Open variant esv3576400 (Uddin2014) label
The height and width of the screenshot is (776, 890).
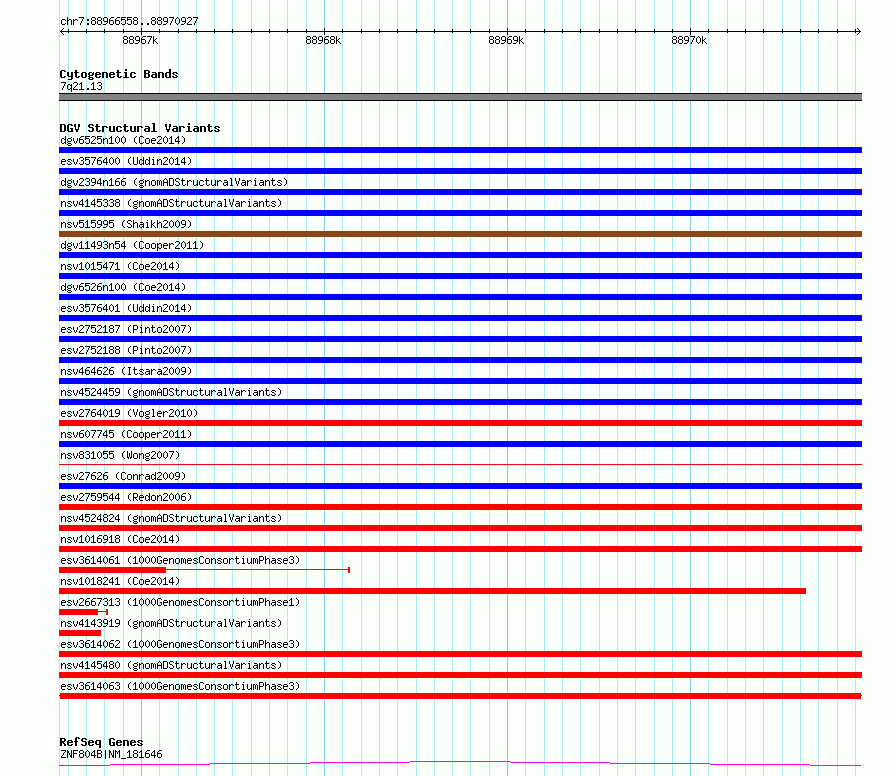point(126,161)
